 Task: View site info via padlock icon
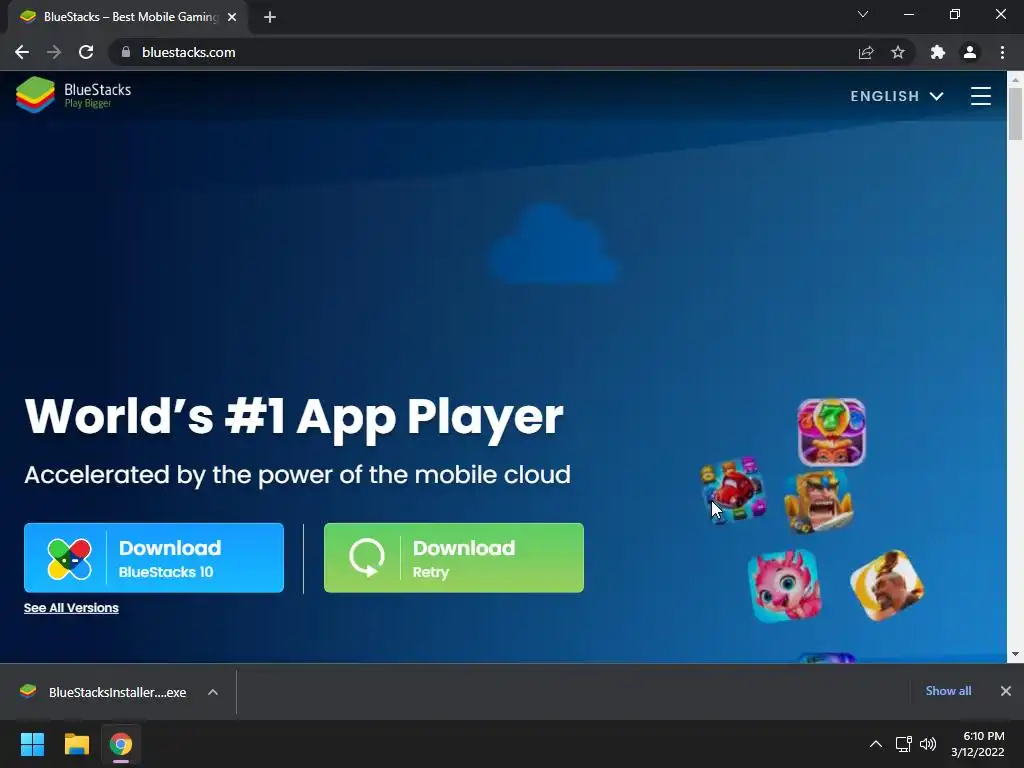(126, 52)
